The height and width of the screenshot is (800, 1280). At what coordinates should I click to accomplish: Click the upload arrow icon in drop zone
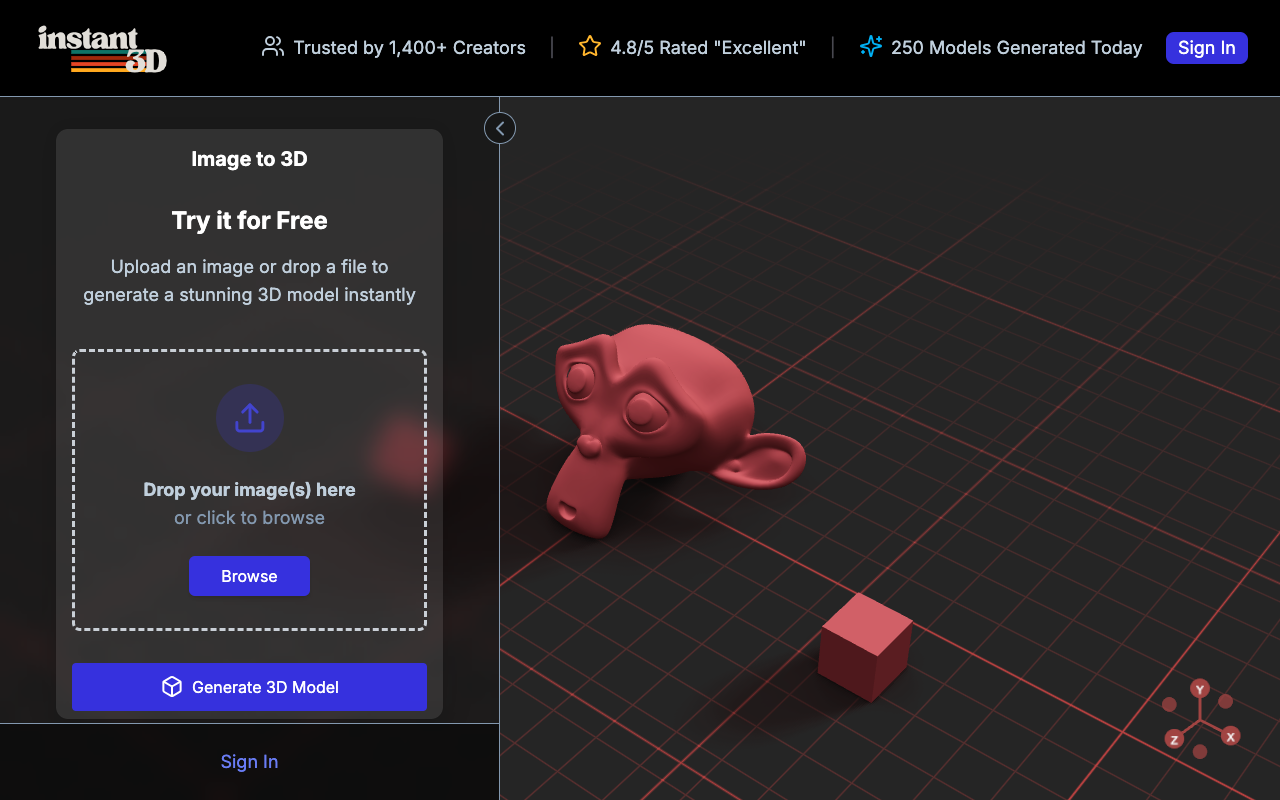pyautogui.click(x=250, y=418)
